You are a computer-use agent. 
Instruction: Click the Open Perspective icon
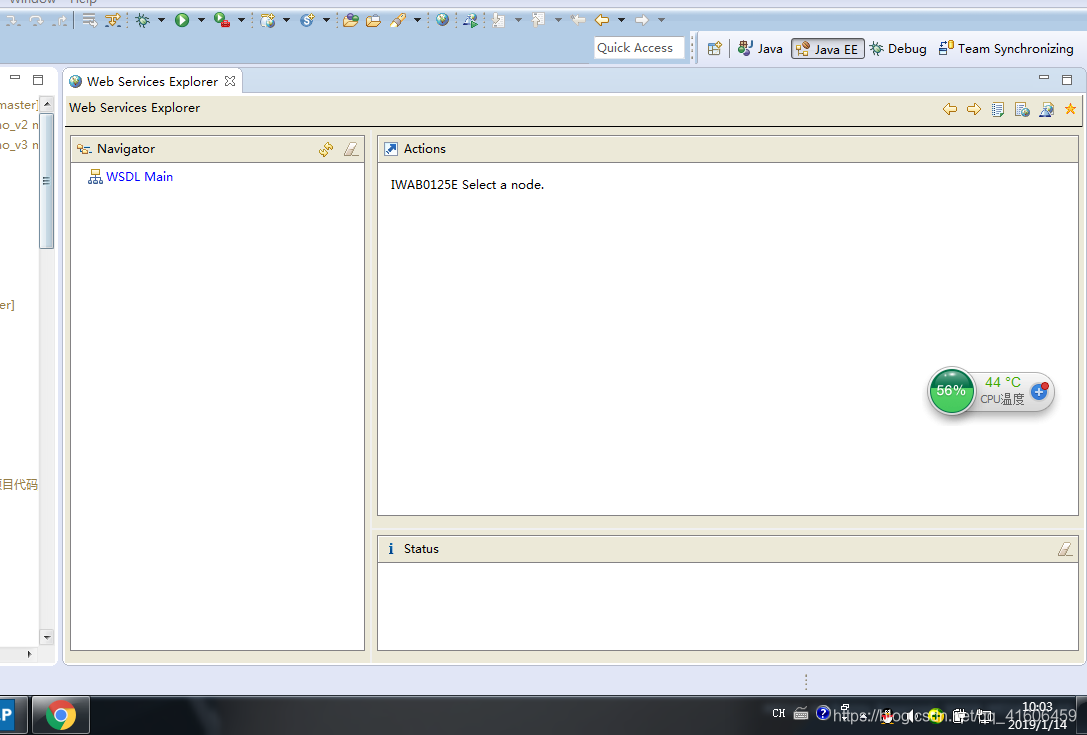[x=715, y=49]
